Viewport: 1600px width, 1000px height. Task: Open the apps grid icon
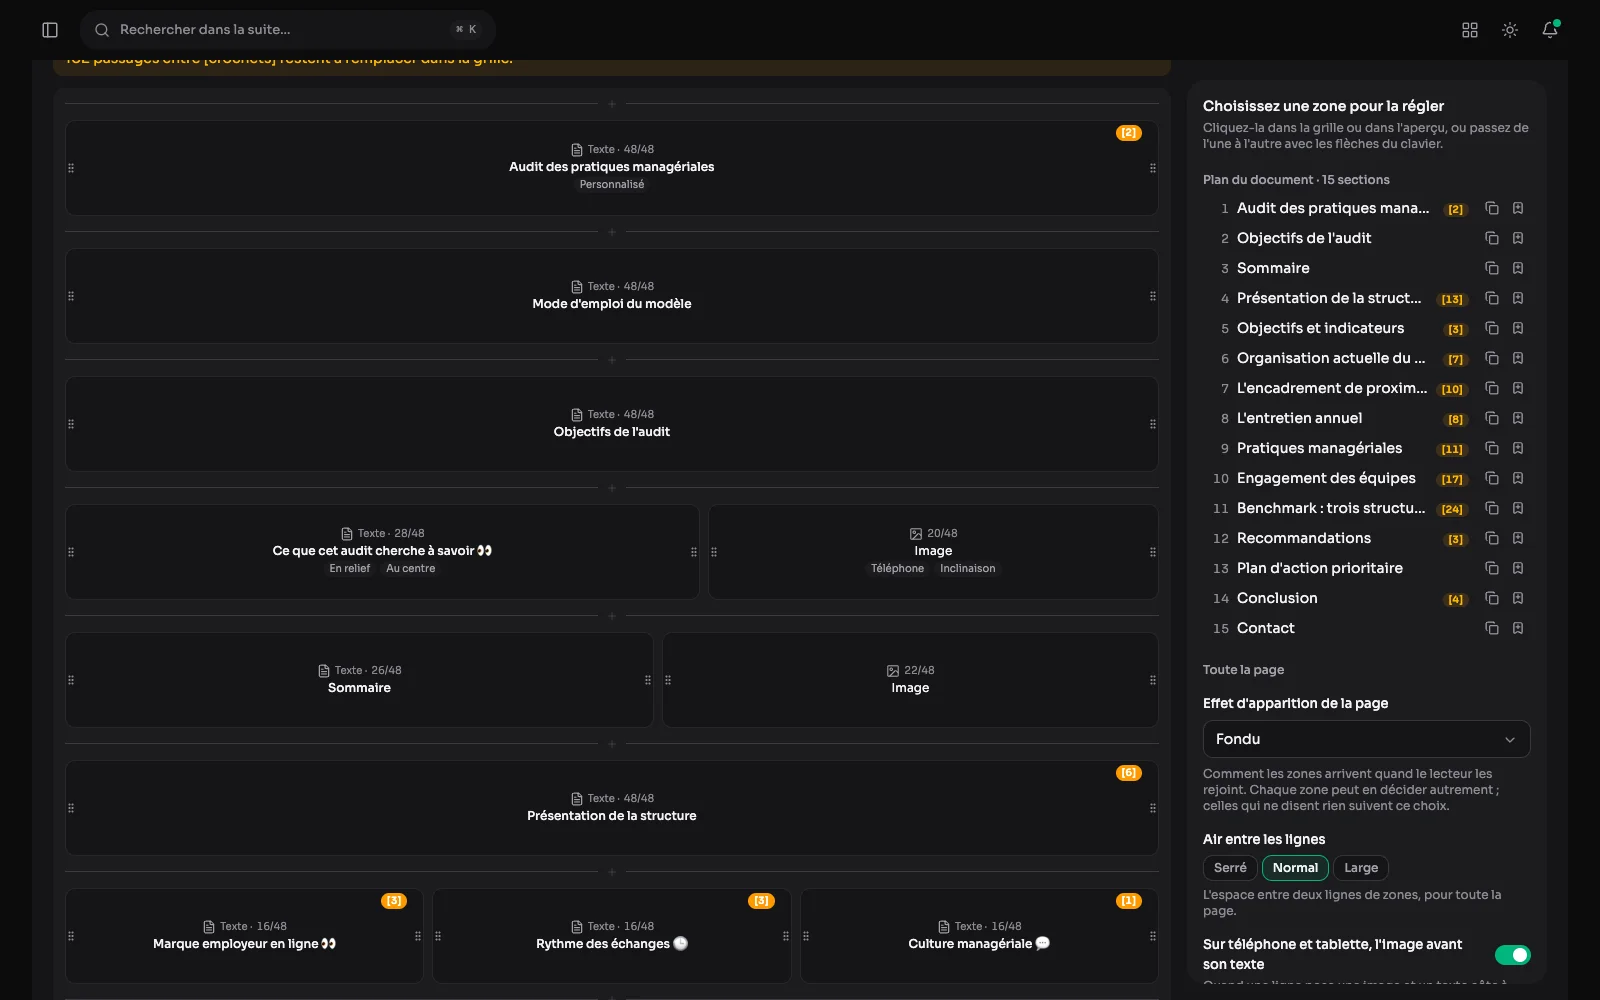point(1470,30)
